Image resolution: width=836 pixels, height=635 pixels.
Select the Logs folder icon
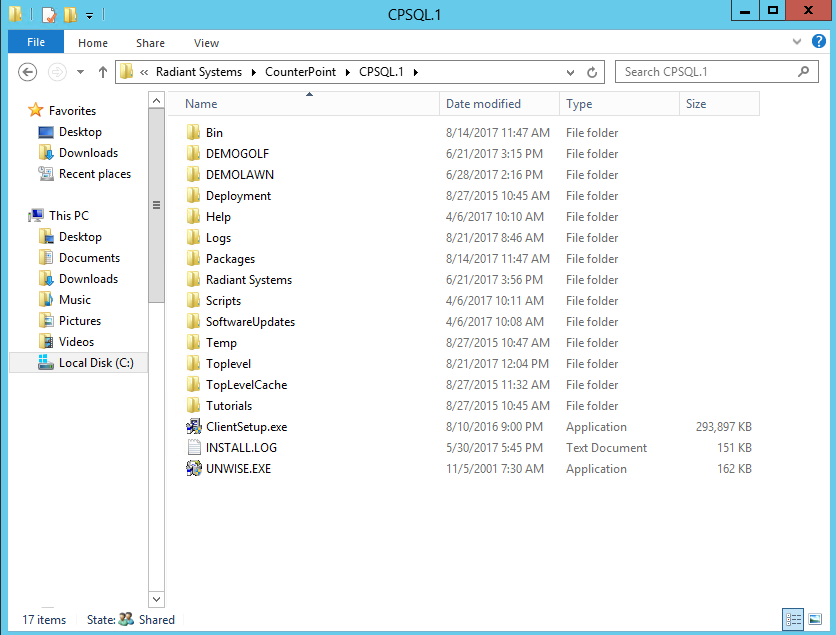pyautogui.click(x=194, y=237)
